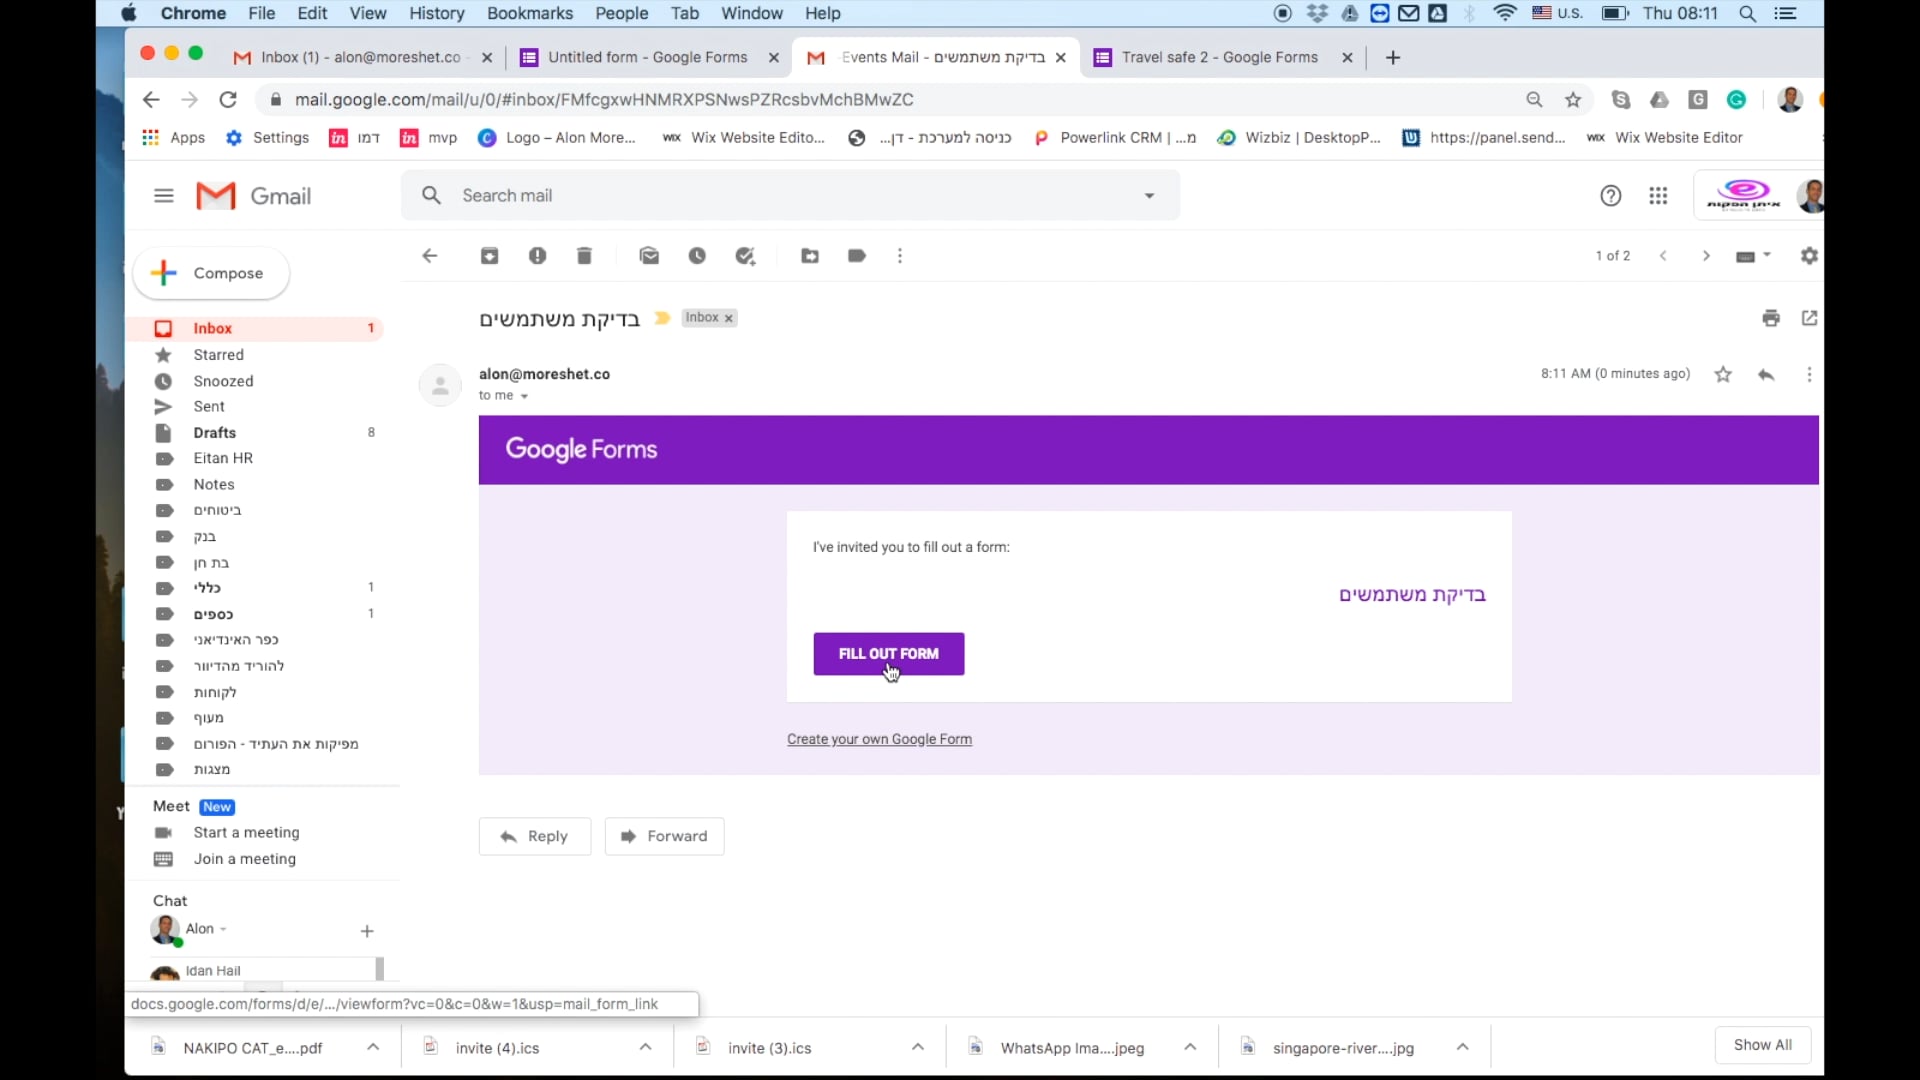
Task: Open Alon chat status dropdown
Action: point(223,929)
